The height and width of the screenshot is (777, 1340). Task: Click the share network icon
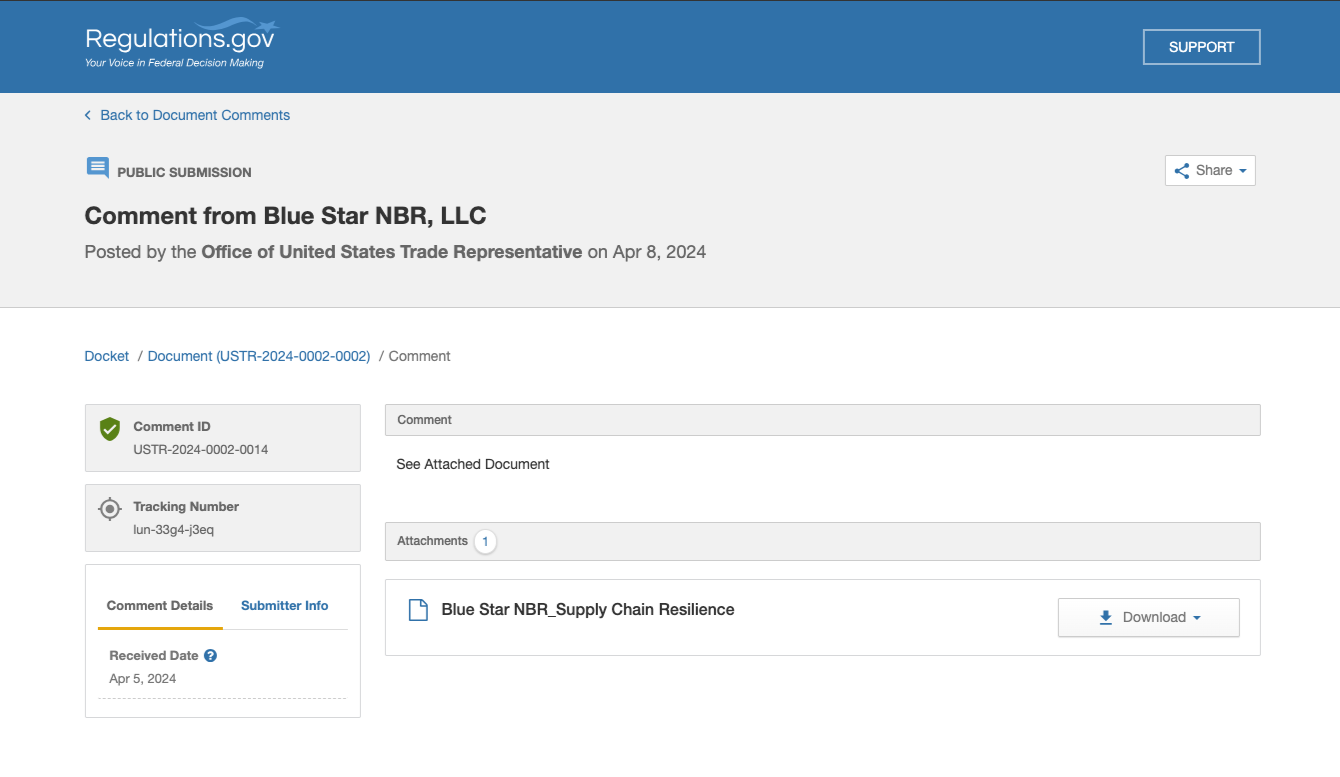point(1182,171)
